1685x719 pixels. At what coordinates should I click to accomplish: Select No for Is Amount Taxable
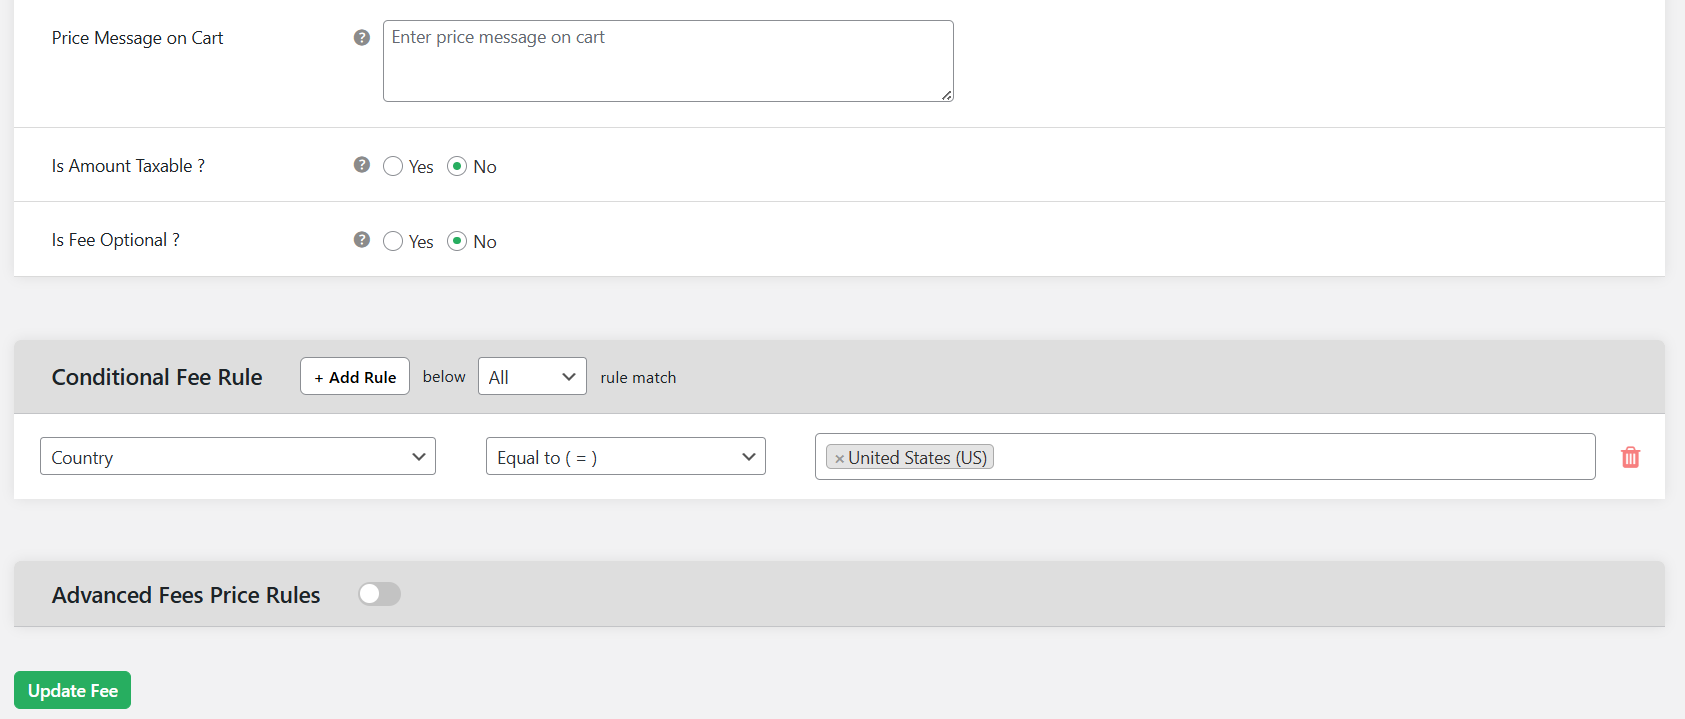click(x=457, y=166)
